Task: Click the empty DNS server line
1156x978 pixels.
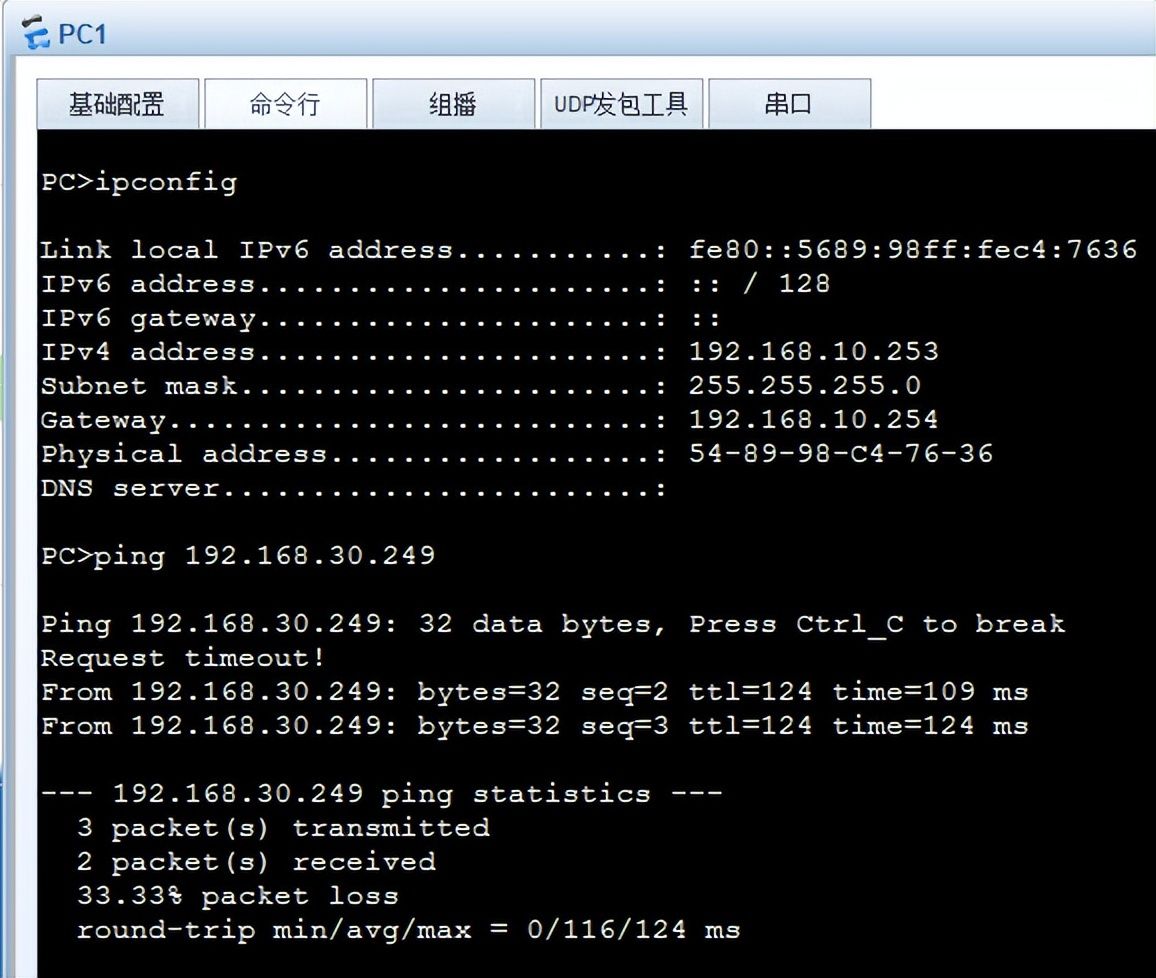Action: 354,488
